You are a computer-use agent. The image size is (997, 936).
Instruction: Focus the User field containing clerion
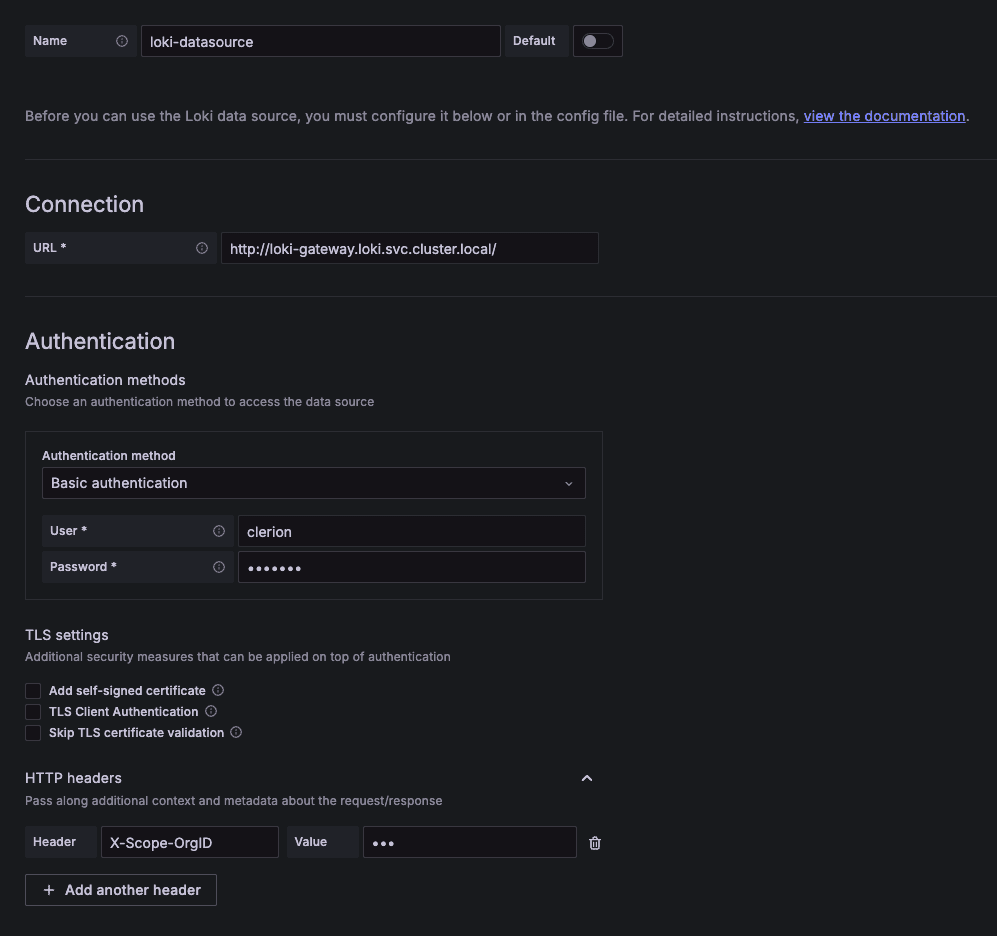pos(411,531)
